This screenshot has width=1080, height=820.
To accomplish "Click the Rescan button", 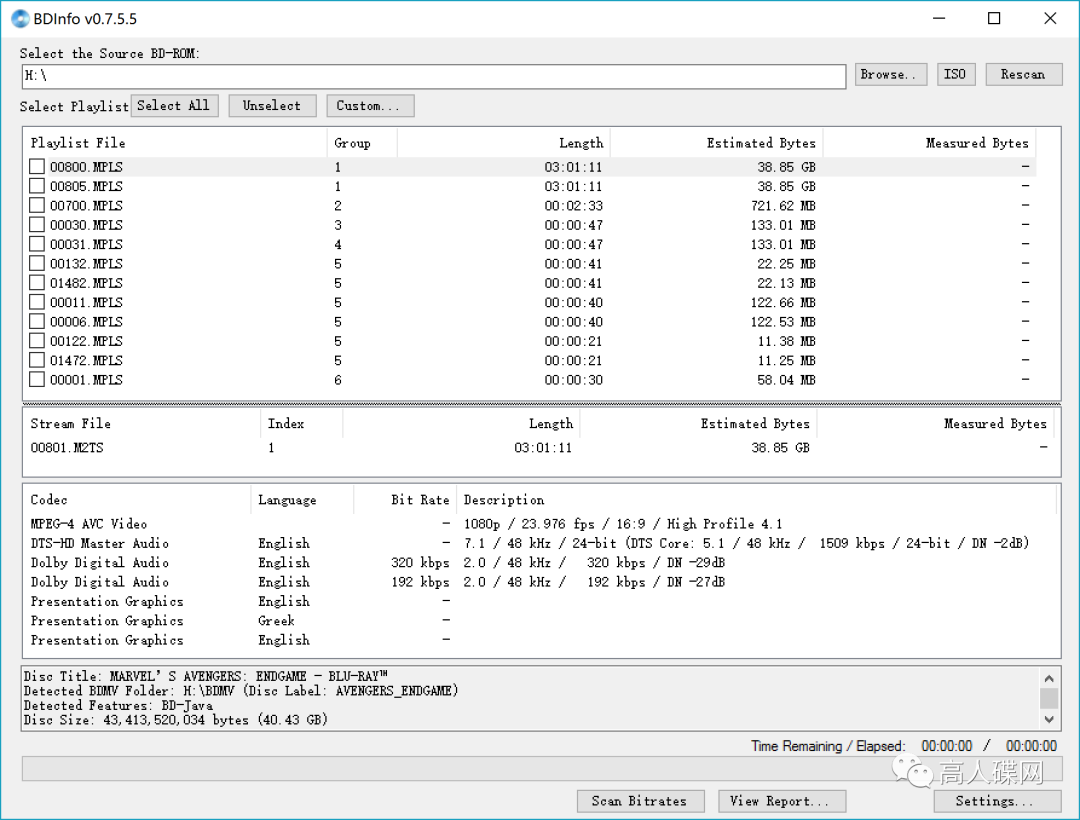I will pos(1024,74).
